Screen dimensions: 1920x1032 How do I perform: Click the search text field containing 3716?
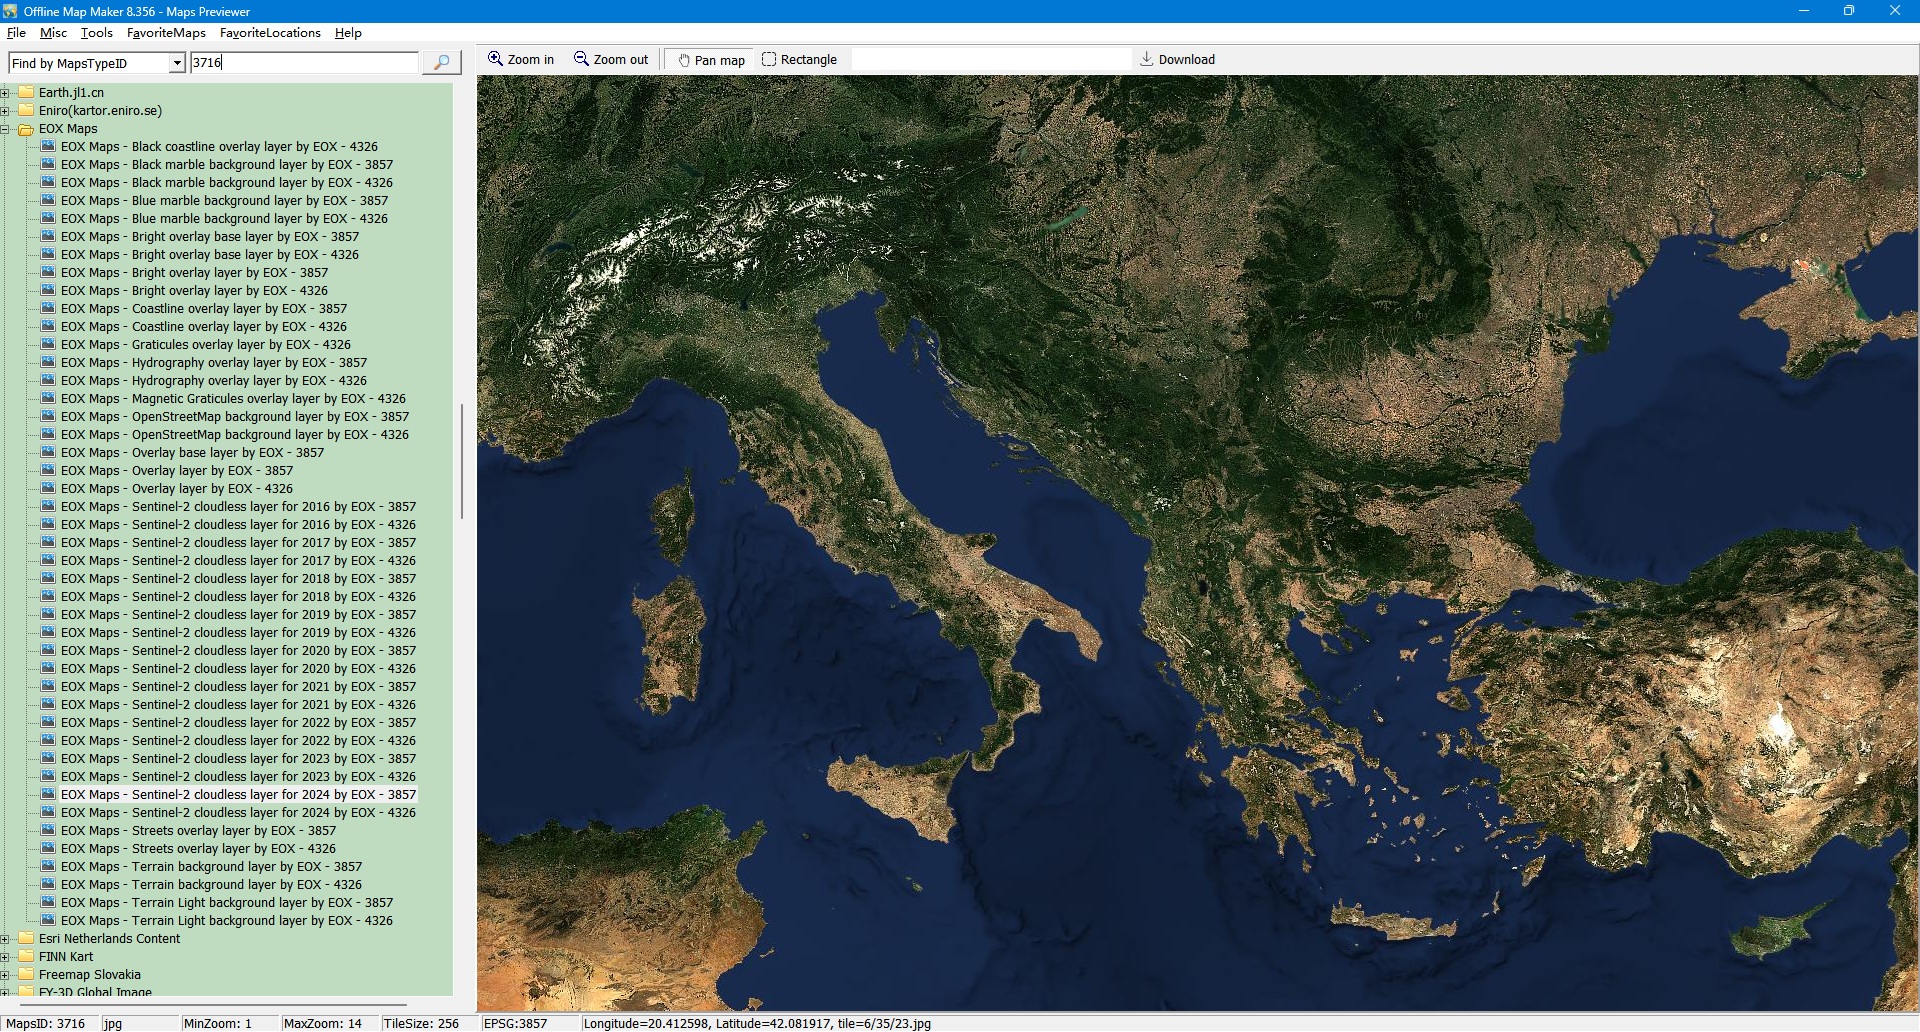(304, 63)
